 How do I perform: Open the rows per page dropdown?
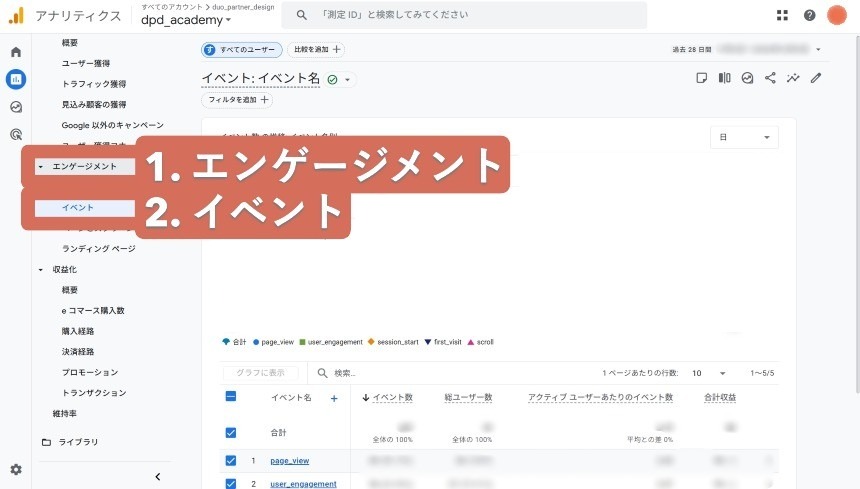tap(708, 373)
